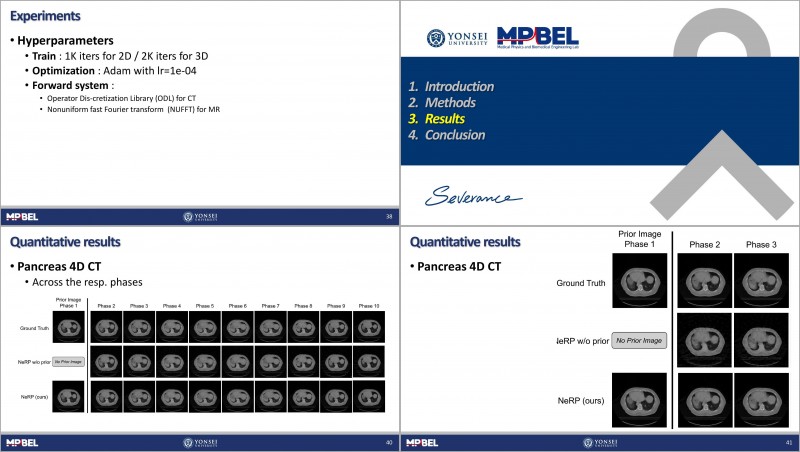Screen dimensions: 800x452
Task: Click 'Prior Image Phase 1' header on slide 41
Action: pos(639,239)
